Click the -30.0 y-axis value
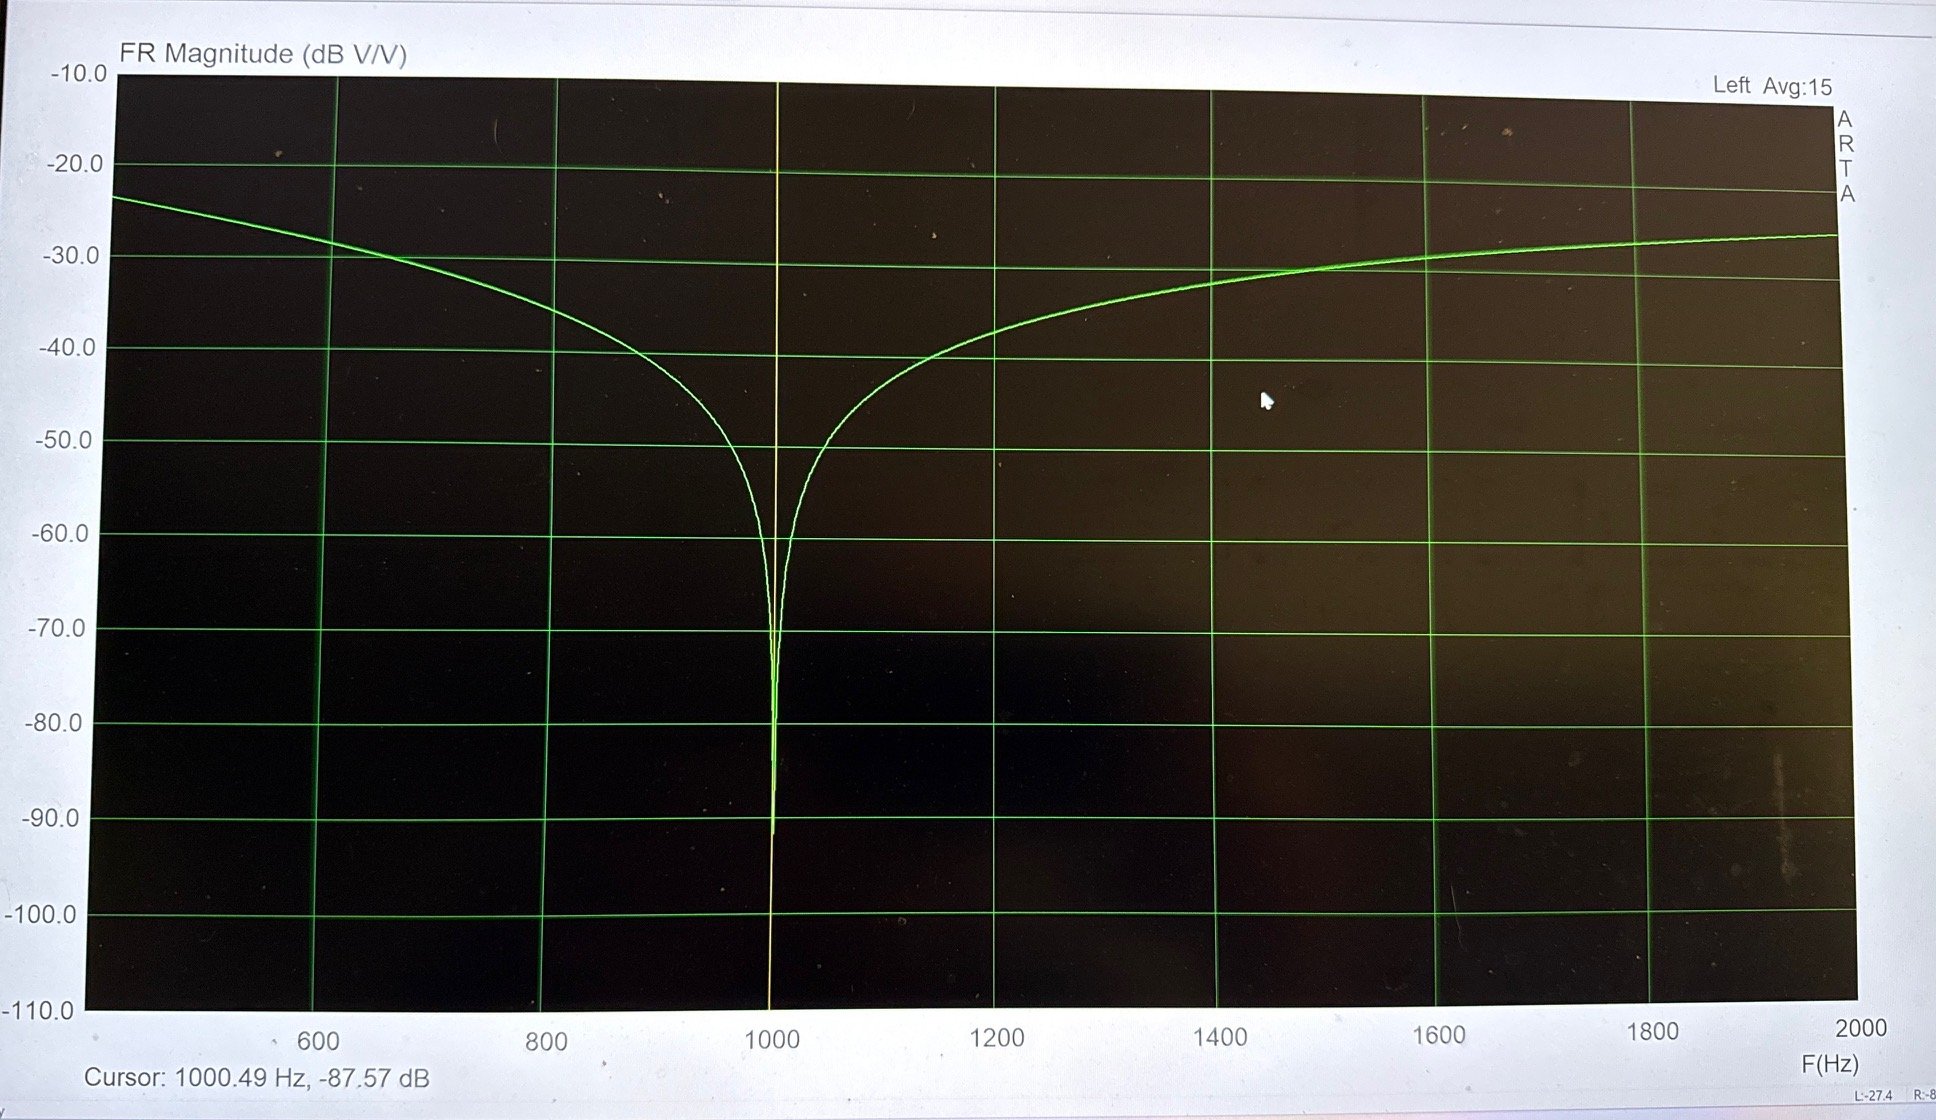This screenshot has height=1120, width=1936. pyautogui.click(x=71, y=255)
